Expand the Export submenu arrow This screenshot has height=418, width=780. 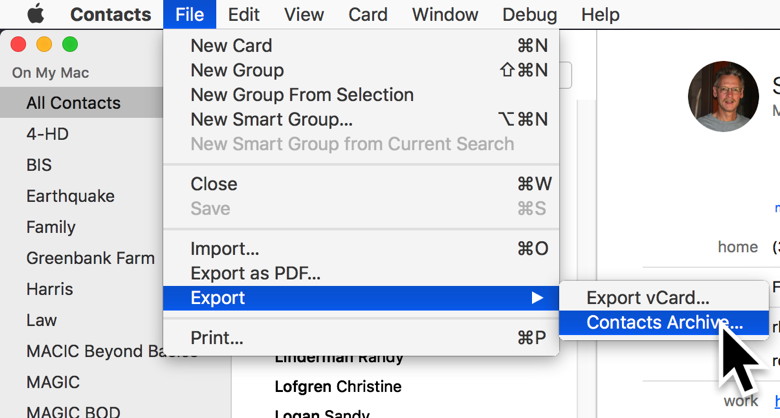point(537,298)
